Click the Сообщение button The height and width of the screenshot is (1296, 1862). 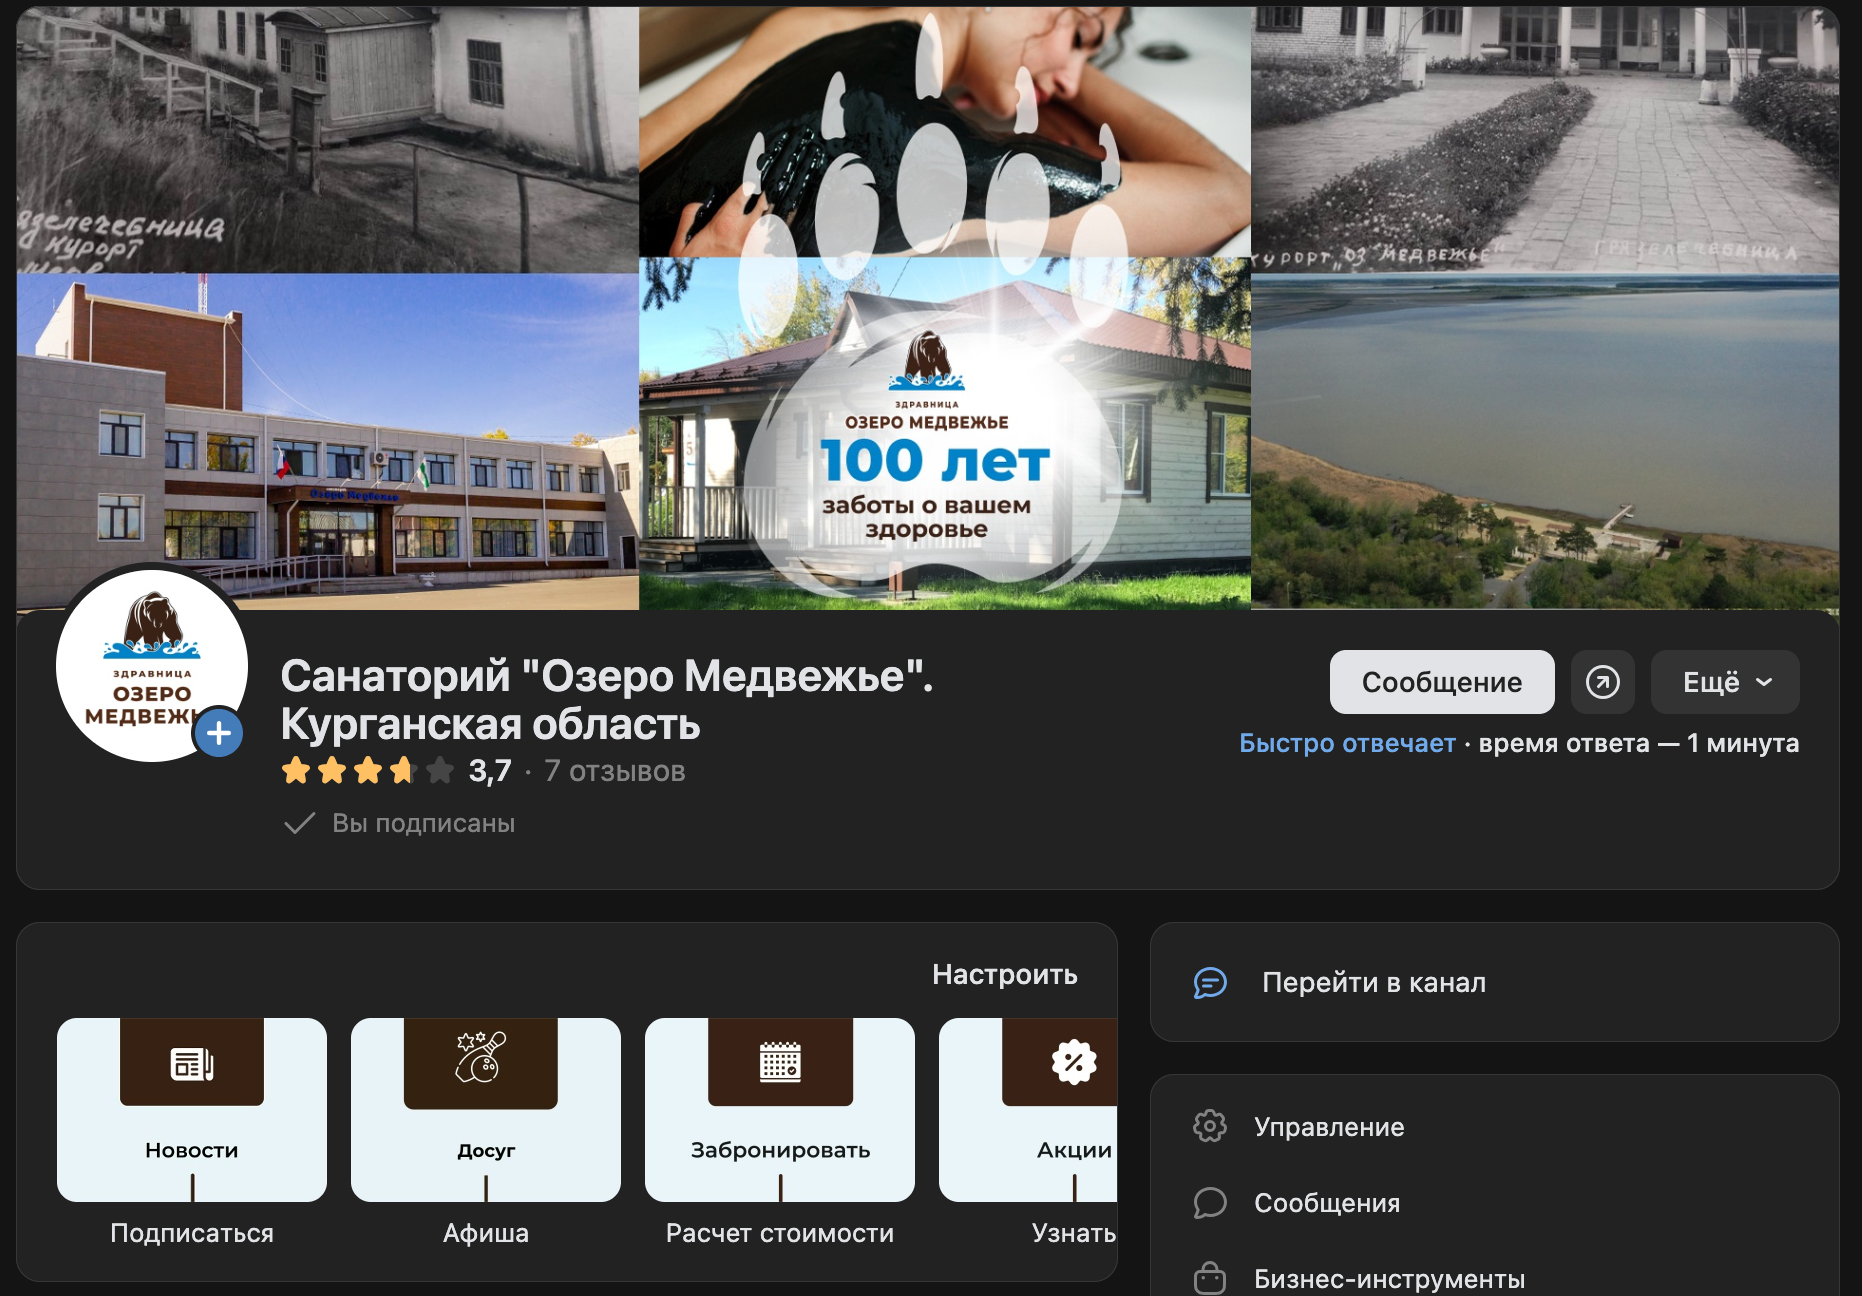[1441, 682]
